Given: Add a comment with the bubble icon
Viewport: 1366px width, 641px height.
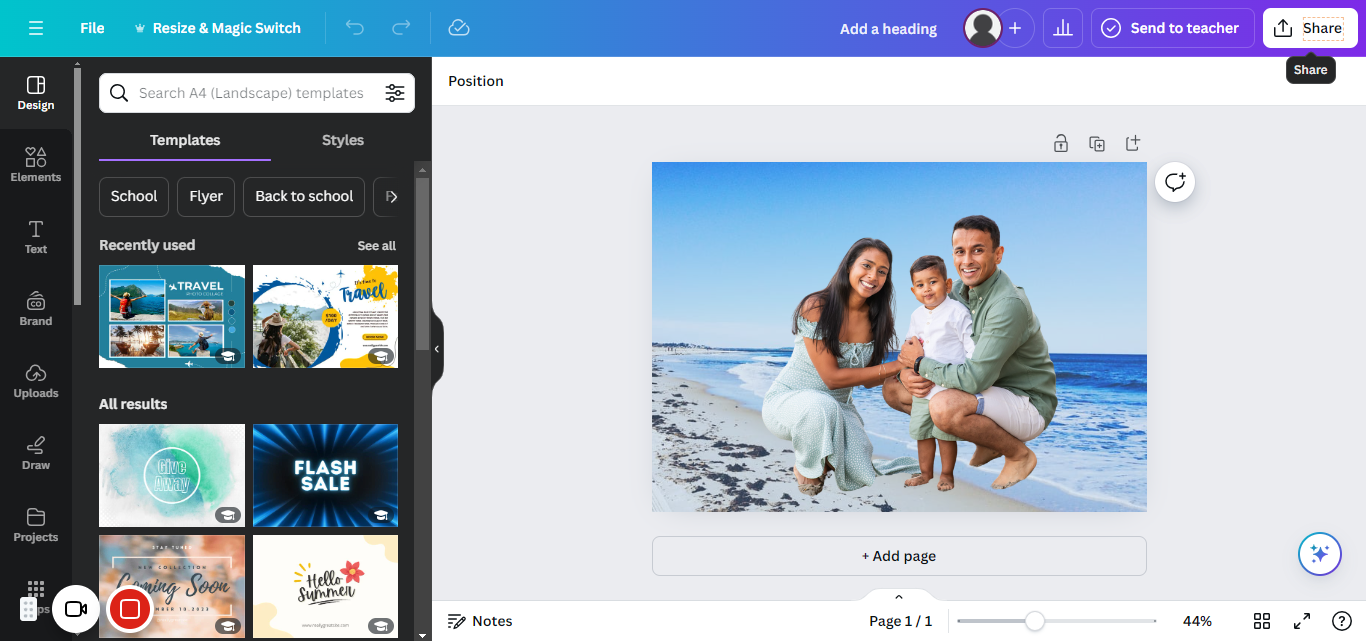Looking at the screenshot, I should (x=1175, y=182).
